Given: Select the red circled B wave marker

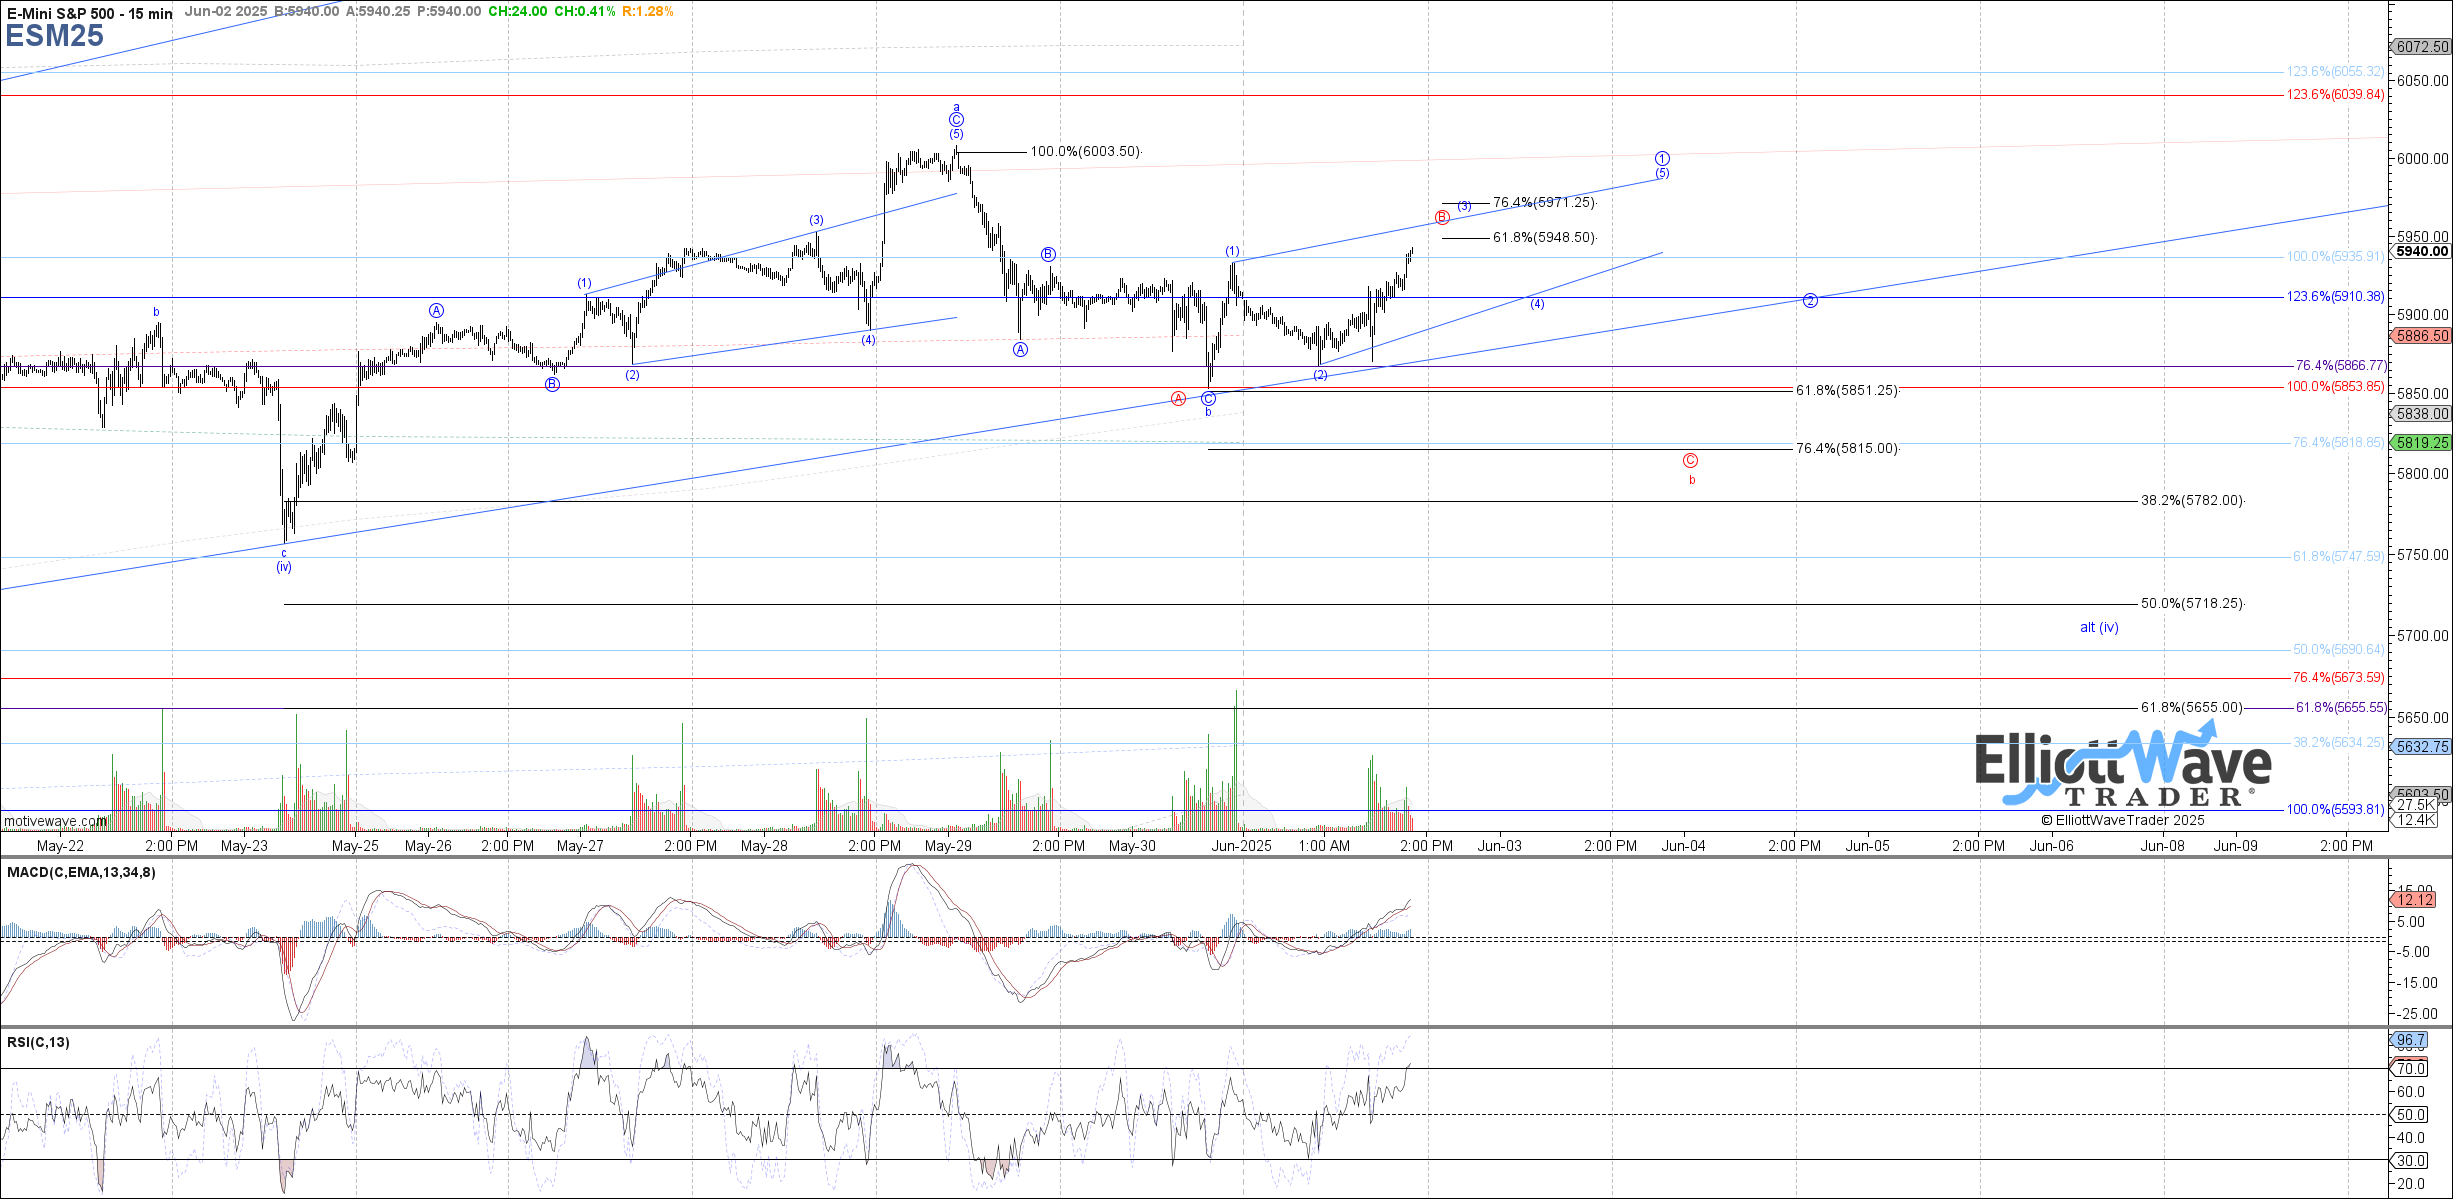Looking at the screenshot, I should click(1442, 218).
